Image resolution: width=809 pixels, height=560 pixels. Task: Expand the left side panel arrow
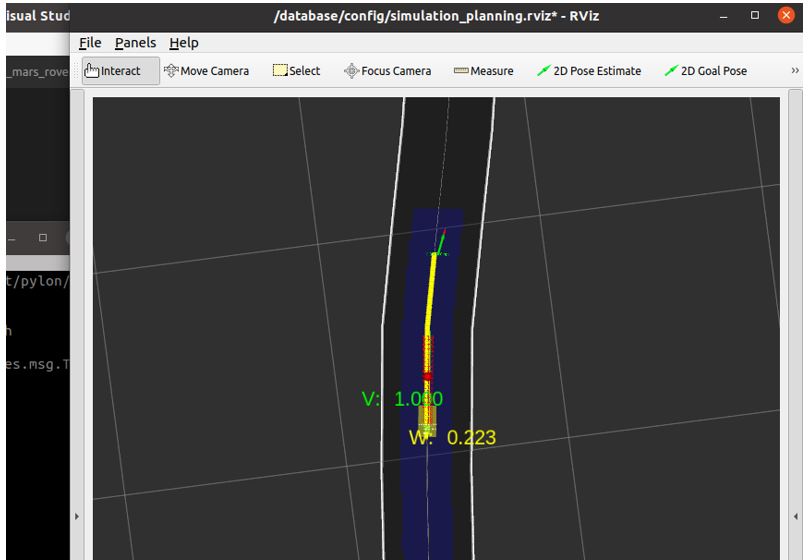coord(77,516)
